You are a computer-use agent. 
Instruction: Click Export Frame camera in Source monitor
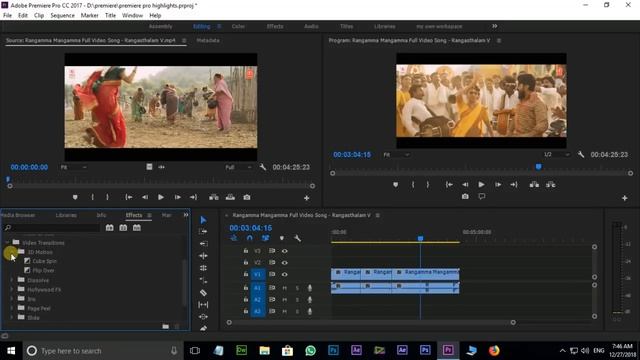[247, 197]
